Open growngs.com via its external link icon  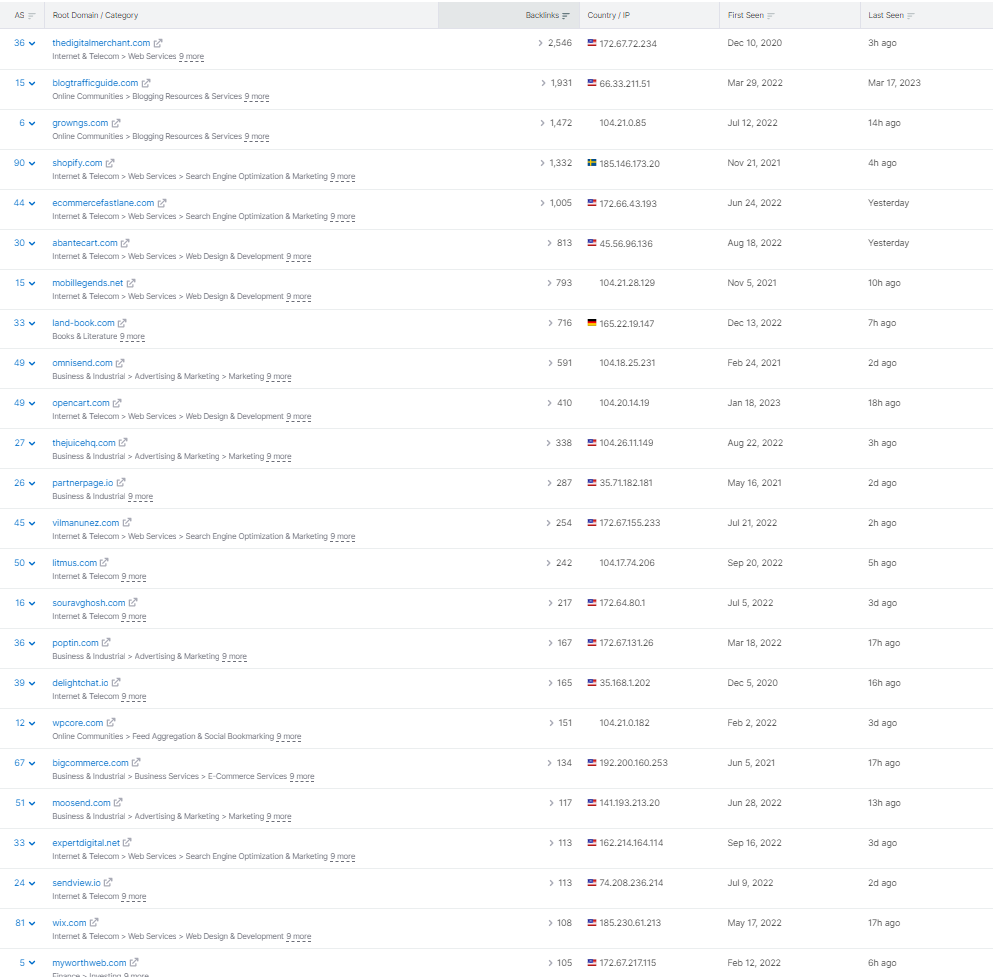116,123
